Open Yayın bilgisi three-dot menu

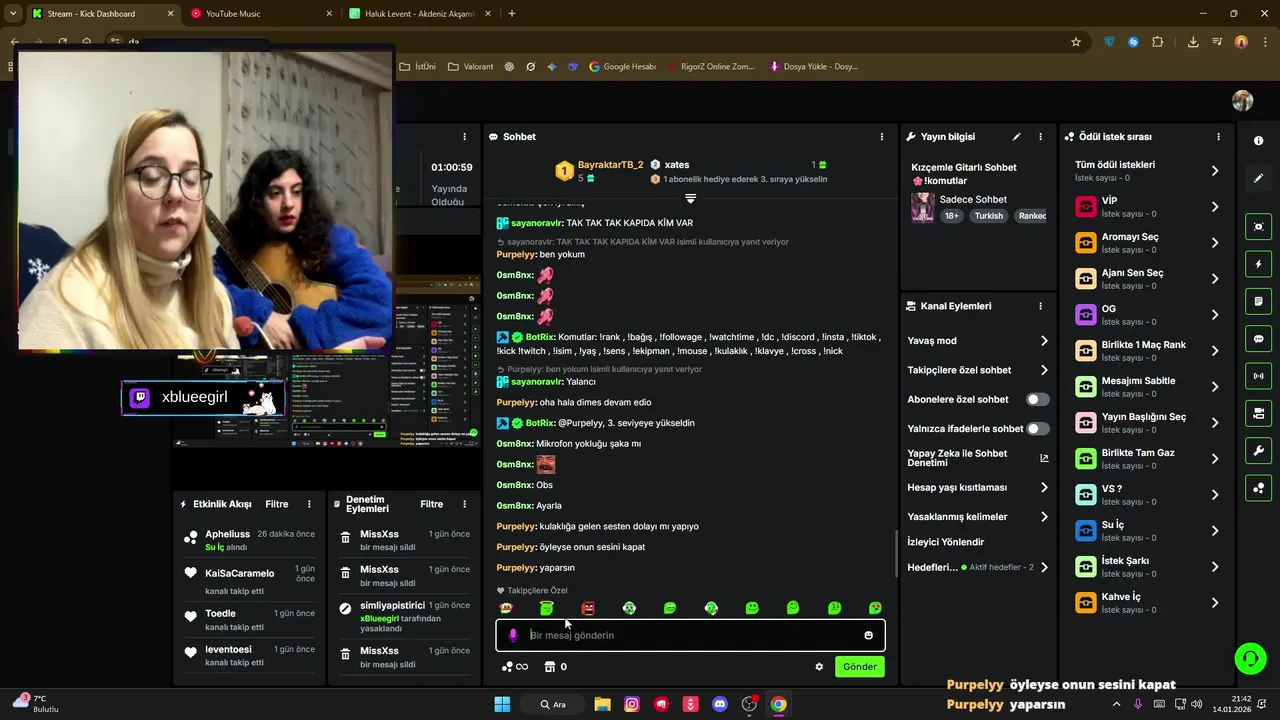point(1040,137)
